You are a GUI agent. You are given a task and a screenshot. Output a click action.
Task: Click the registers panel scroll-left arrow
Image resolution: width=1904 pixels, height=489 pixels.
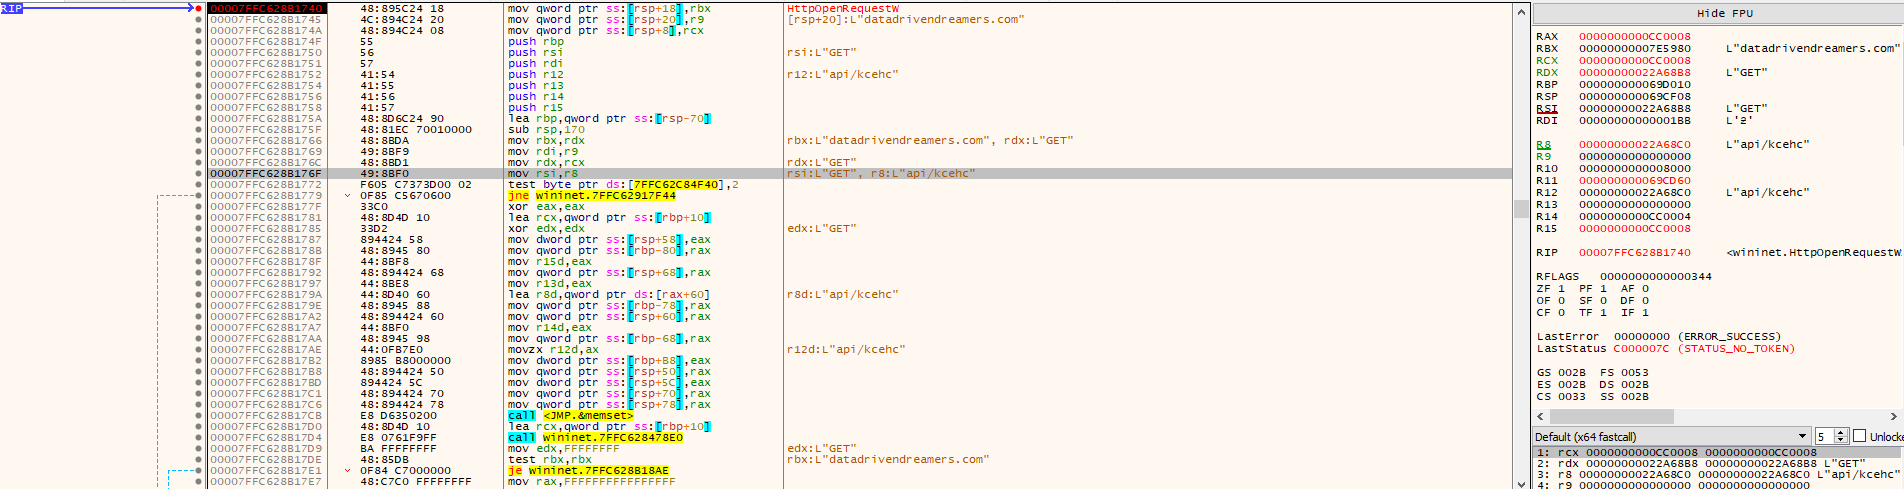(1541, 416)
